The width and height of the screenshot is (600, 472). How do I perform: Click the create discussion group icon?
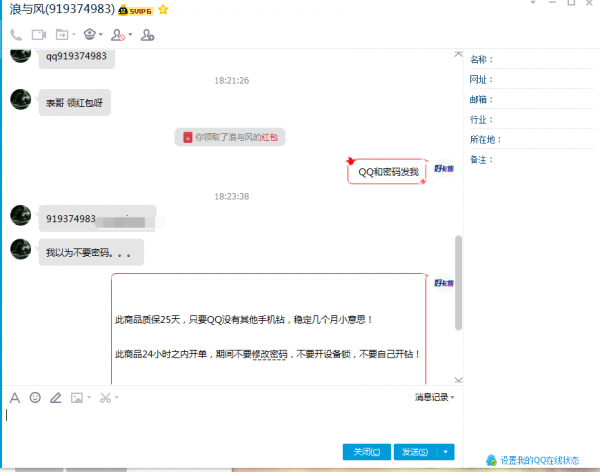pos(147,35)
